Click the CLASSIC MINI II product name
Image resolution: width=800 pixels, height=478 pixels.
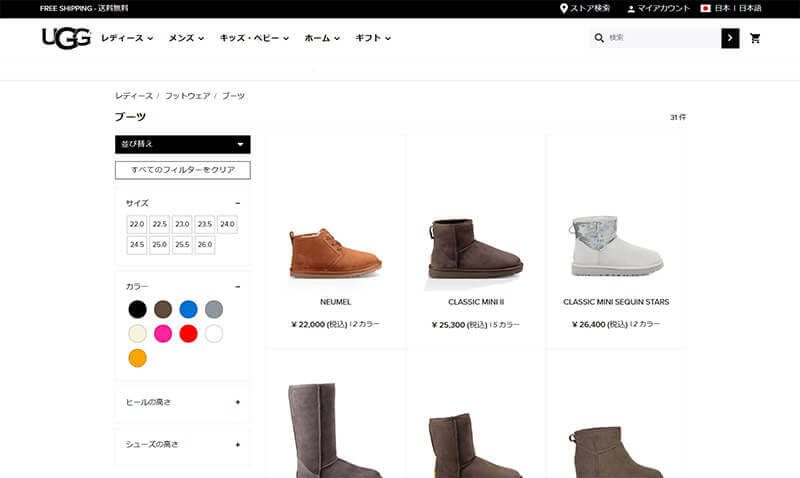coord(476,302)
